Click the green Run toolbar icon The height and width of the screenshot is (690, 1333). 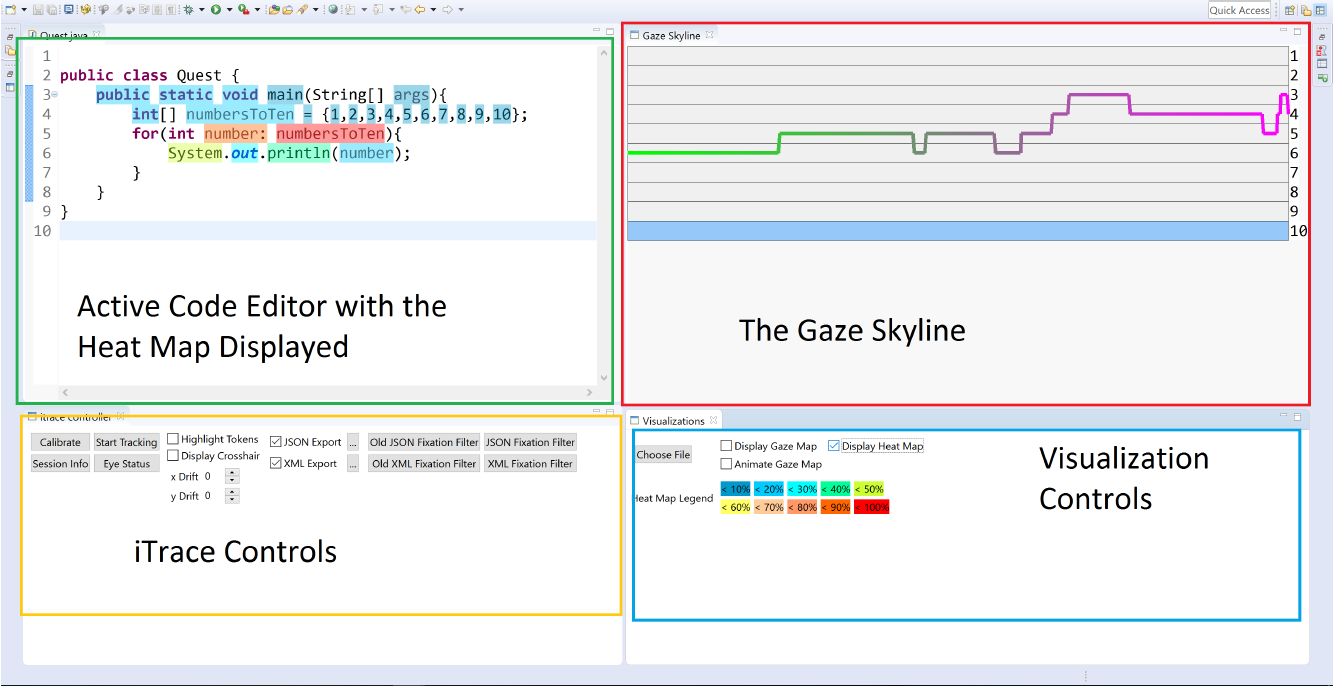[215, 10]
